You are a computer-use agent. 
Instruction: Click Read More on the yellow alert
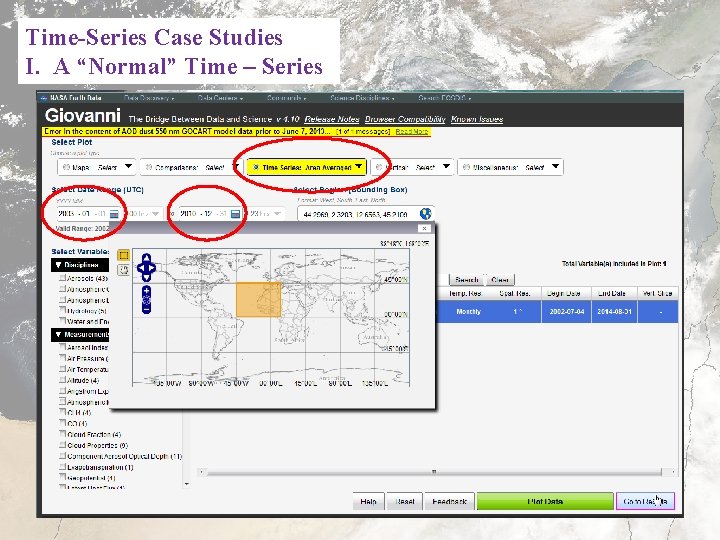point(411,132)
